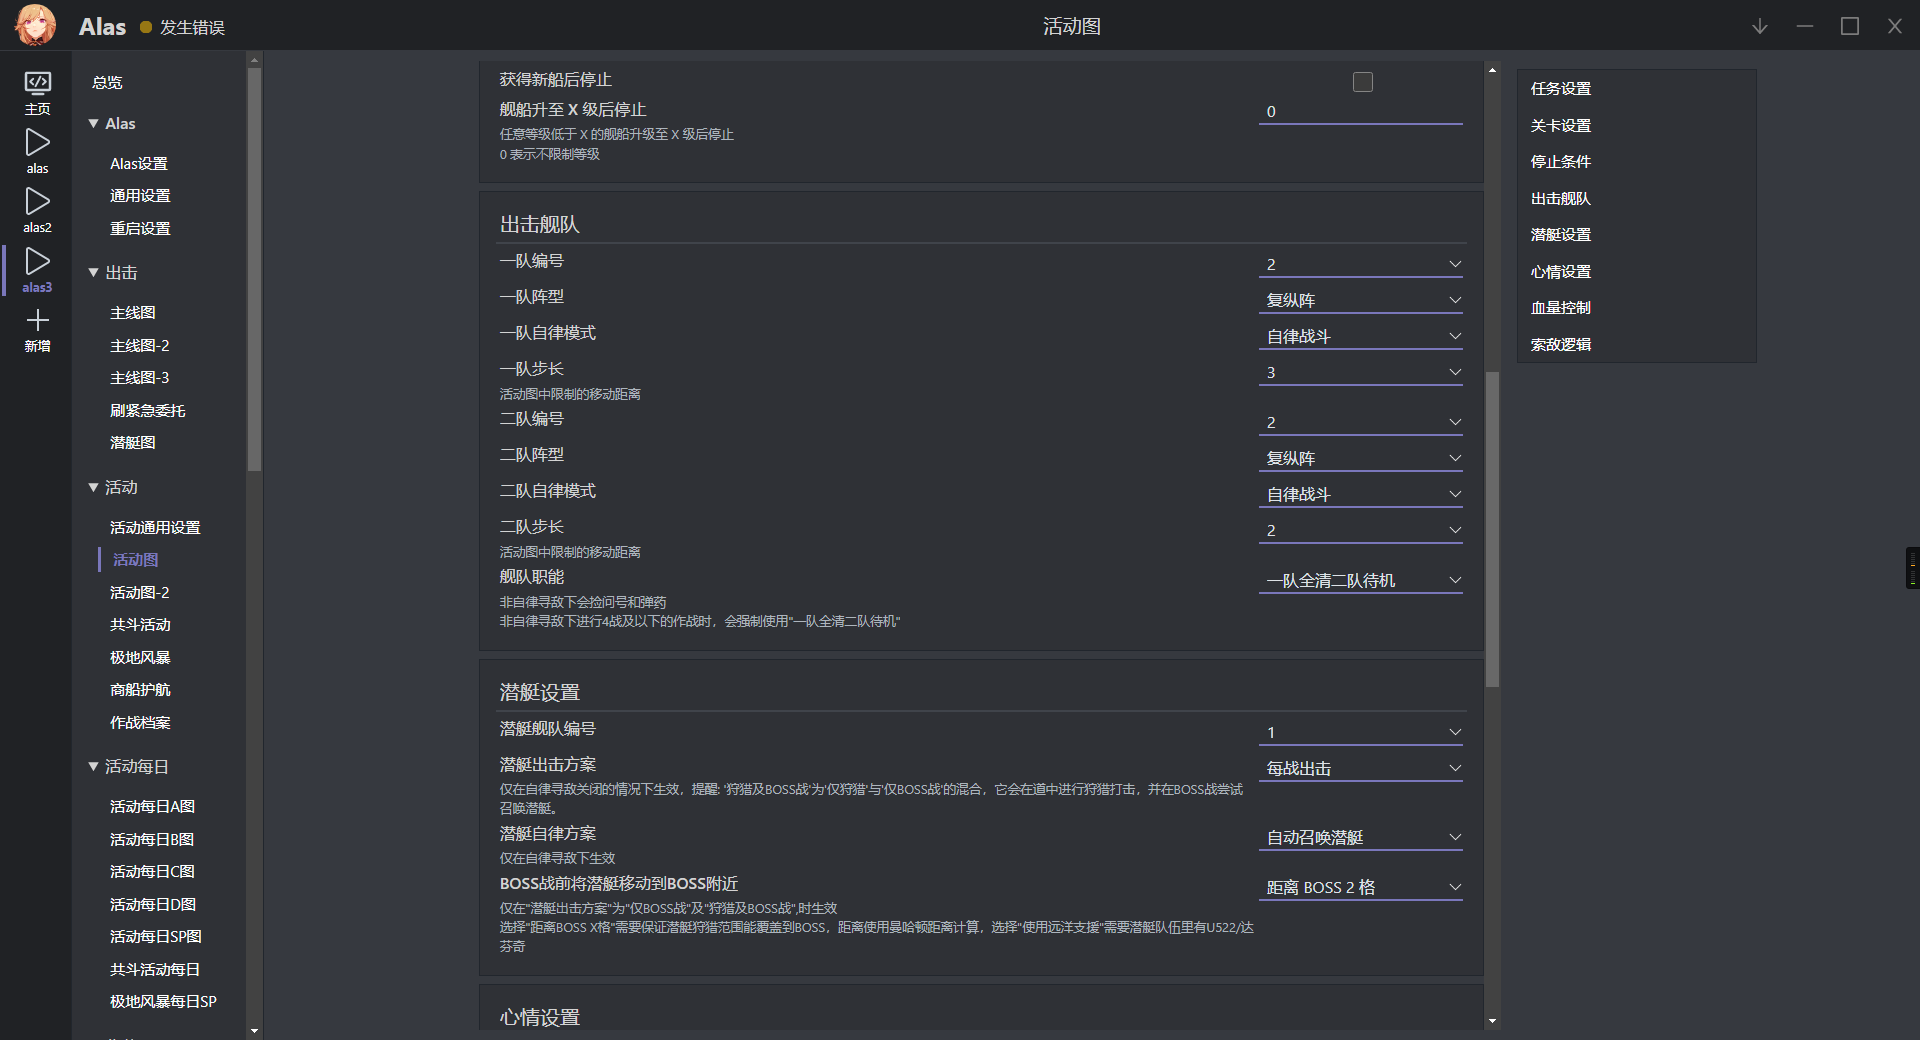
Task: Open 商船护航 menu item
Action: point(140,690)
